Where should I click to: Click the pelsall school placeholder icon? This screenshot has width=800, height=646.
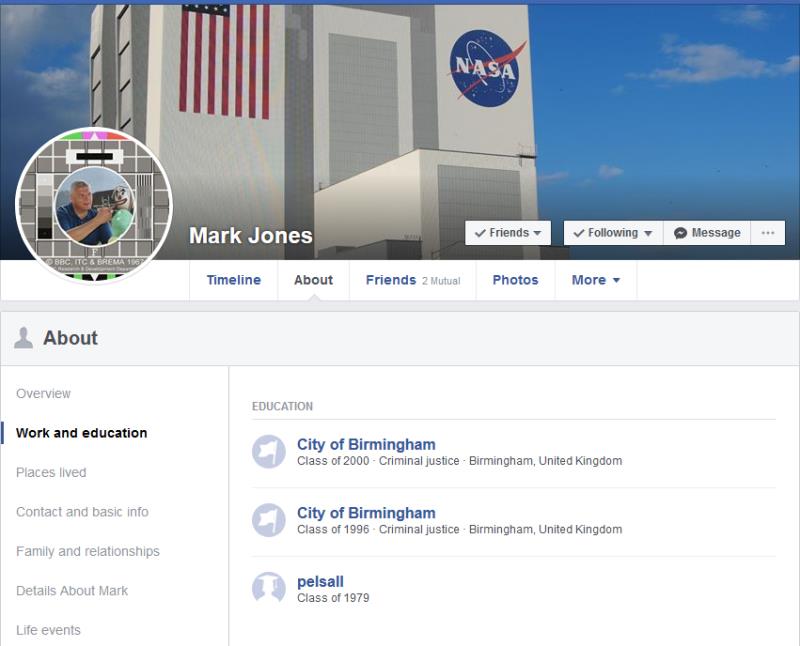pyautogui.click(x=269, y=589)
